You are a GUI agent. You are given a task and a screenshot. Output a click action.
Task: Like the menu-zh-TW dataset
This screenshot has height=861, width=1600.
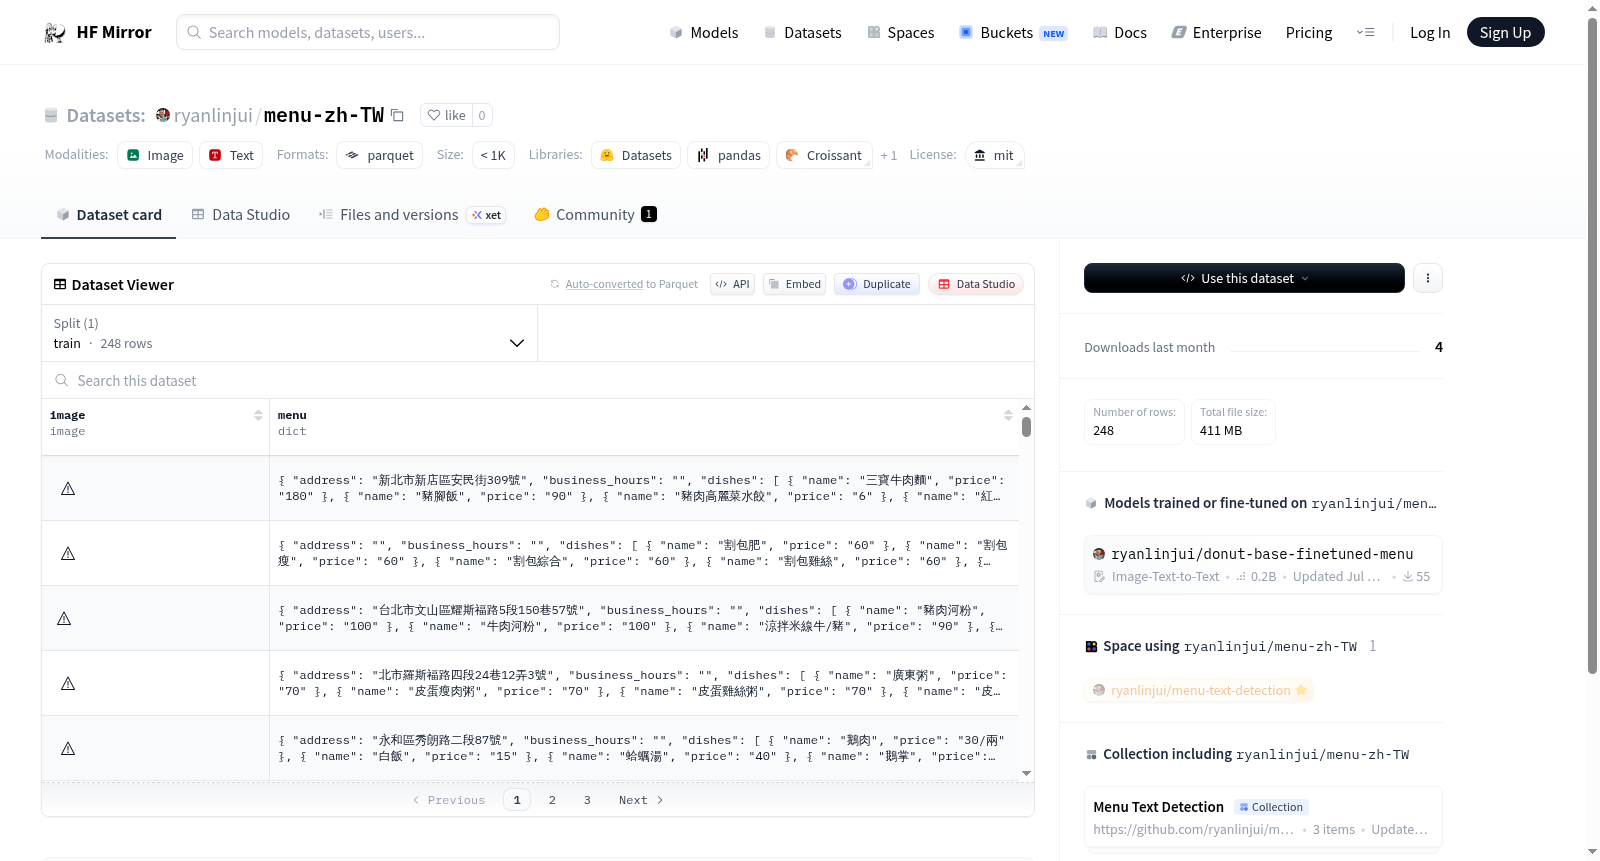[x=446, y=115]
